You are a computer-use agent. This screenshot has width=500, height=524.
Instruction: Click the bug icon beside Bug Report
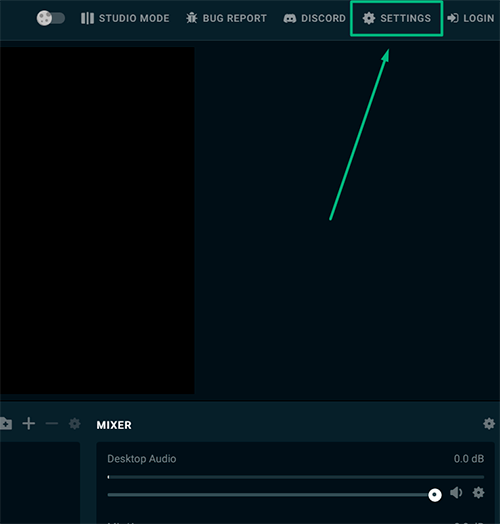[192, 18]
